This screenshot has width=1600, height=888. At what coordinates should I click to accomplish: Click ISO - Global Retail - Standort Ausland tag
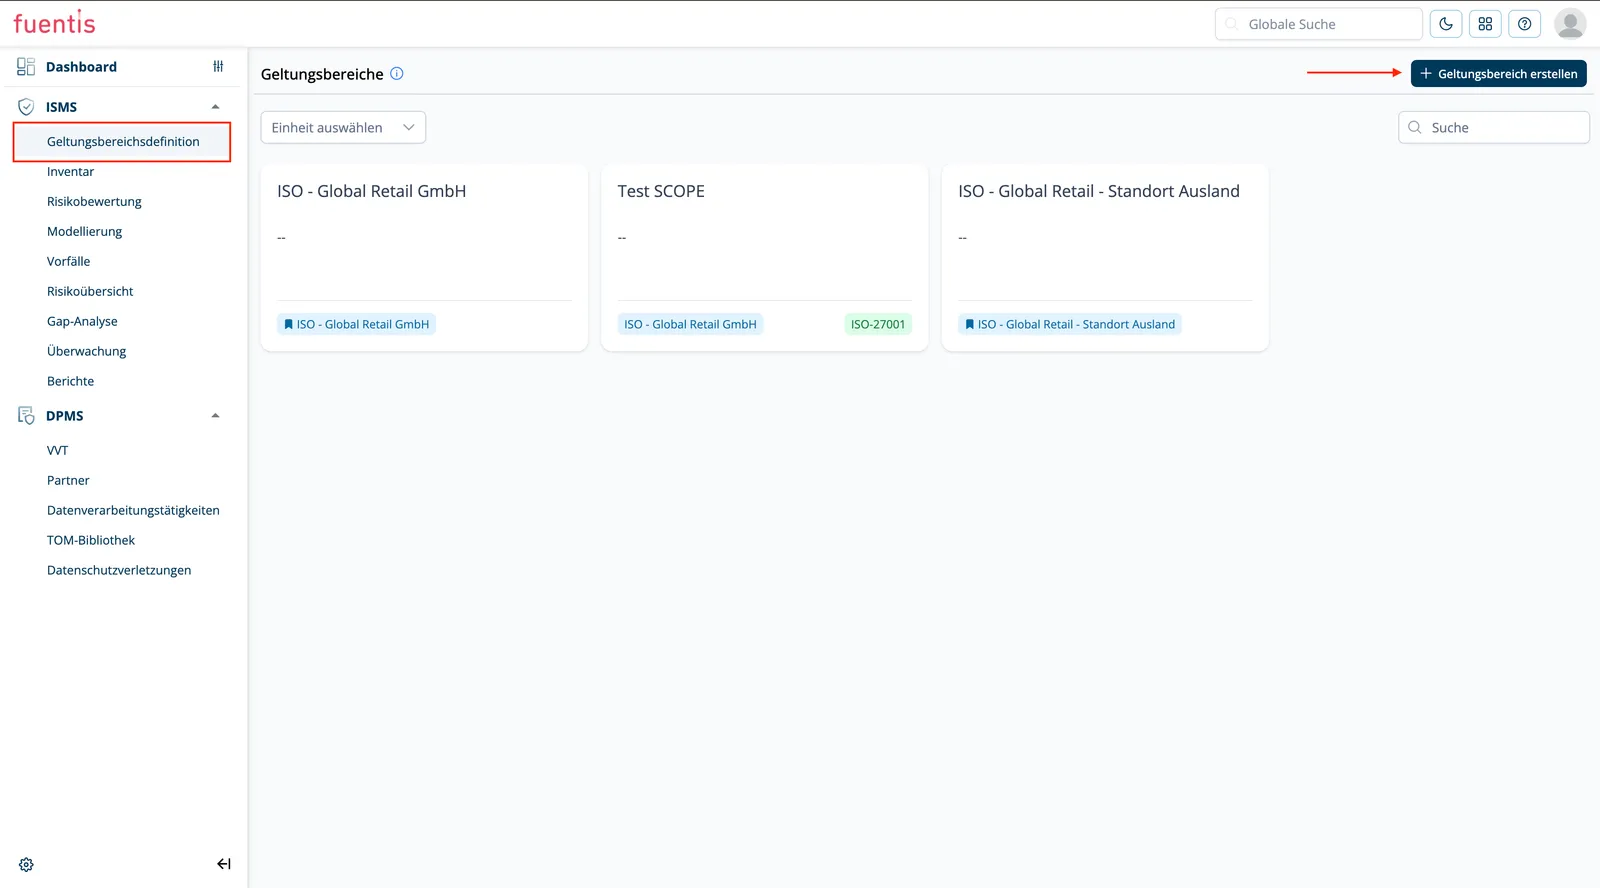click(x=1070, y=324)
